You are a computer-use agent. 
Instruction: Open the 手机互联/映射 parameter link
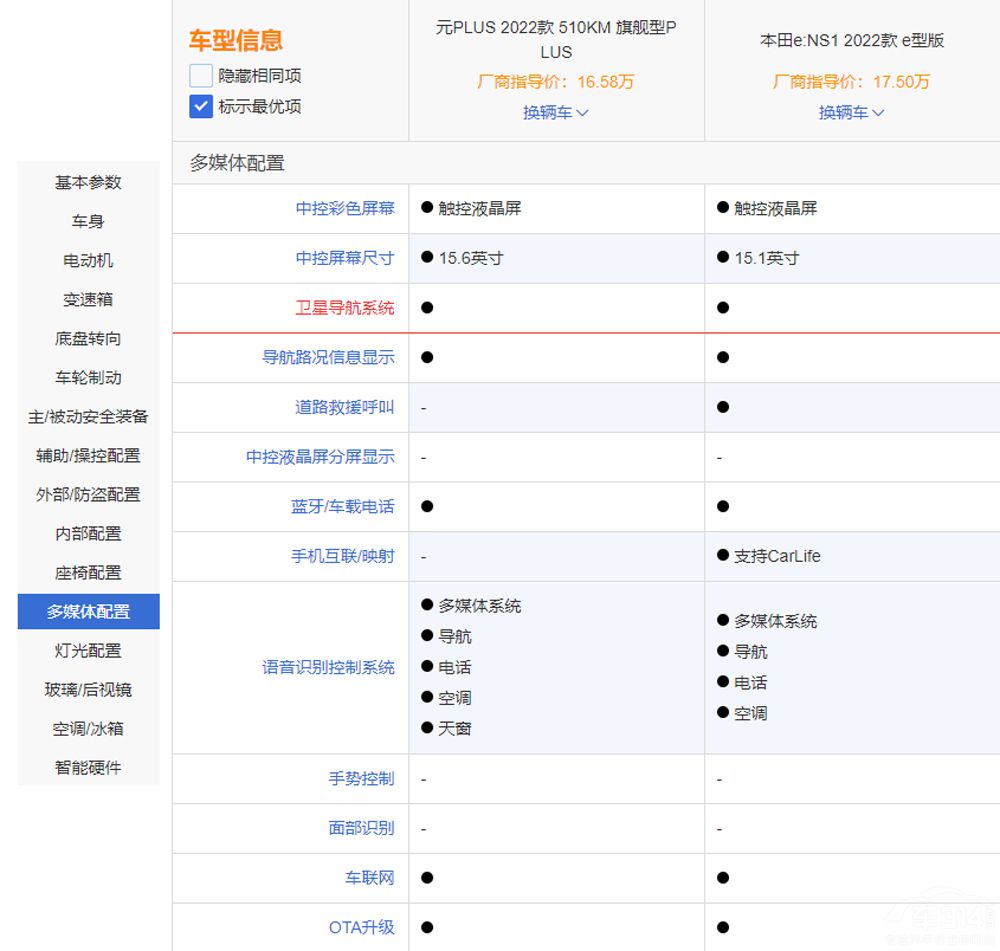[x=343, y=556]
